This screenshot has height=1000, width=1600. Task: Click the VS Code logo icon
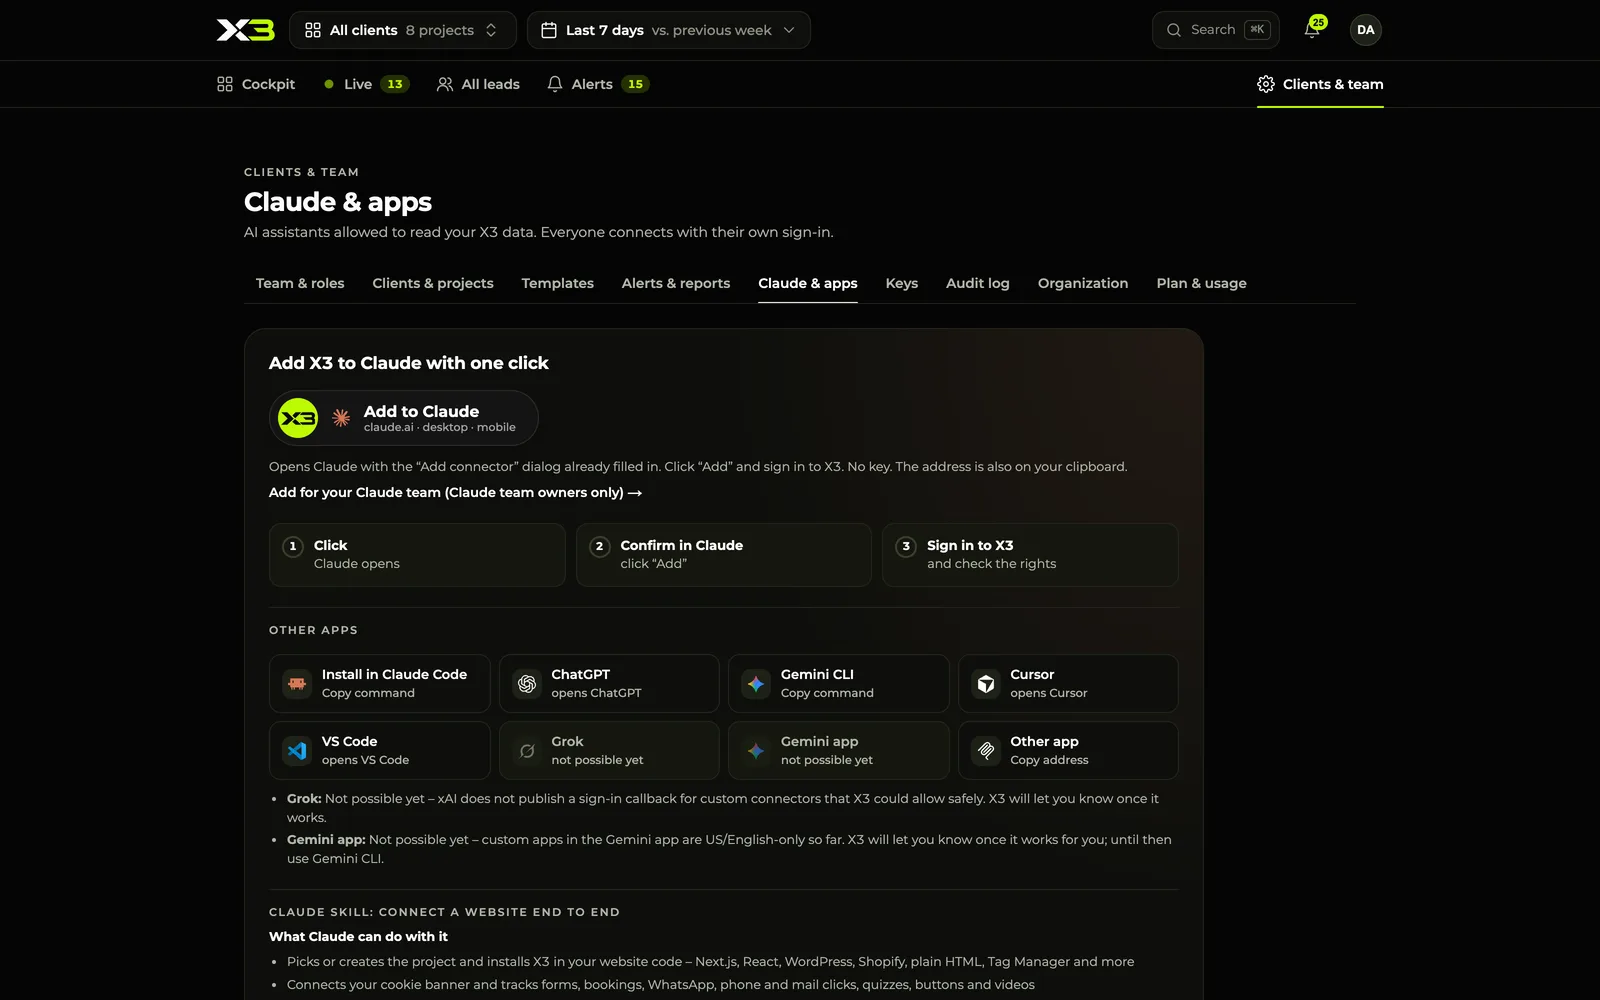click(297, 751)
